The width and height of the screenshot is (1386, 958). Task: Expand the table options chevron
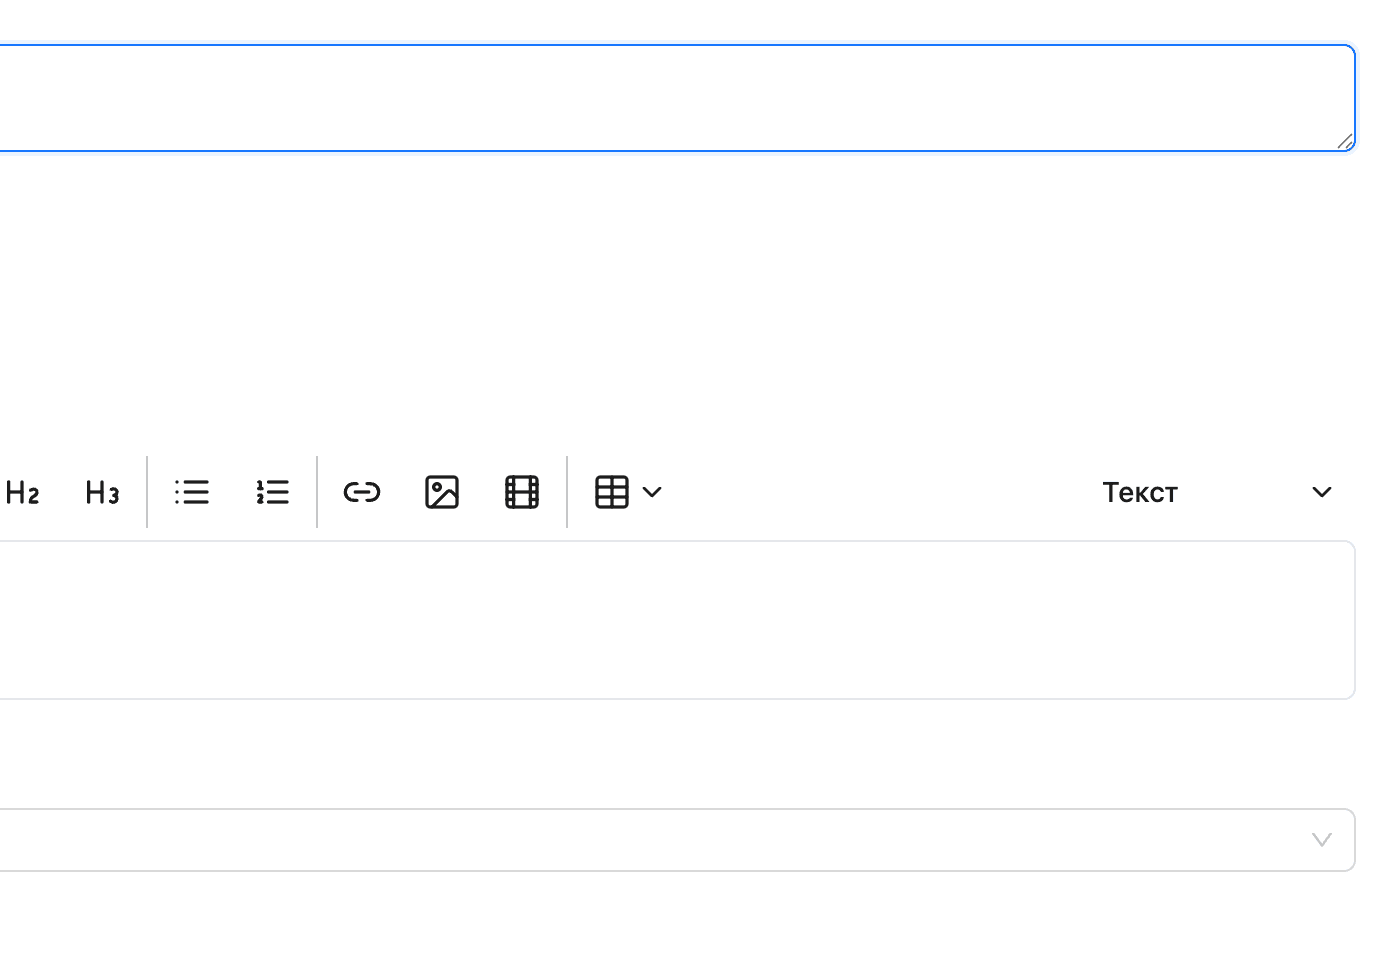(x=652, y=492)
